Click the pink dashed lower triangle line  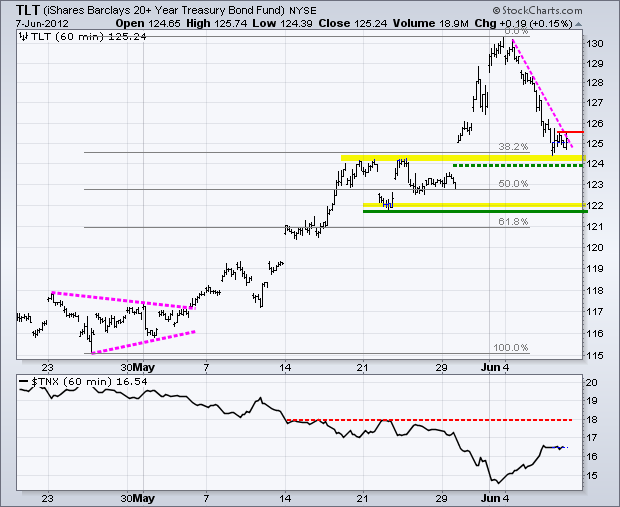coord(144,342)
